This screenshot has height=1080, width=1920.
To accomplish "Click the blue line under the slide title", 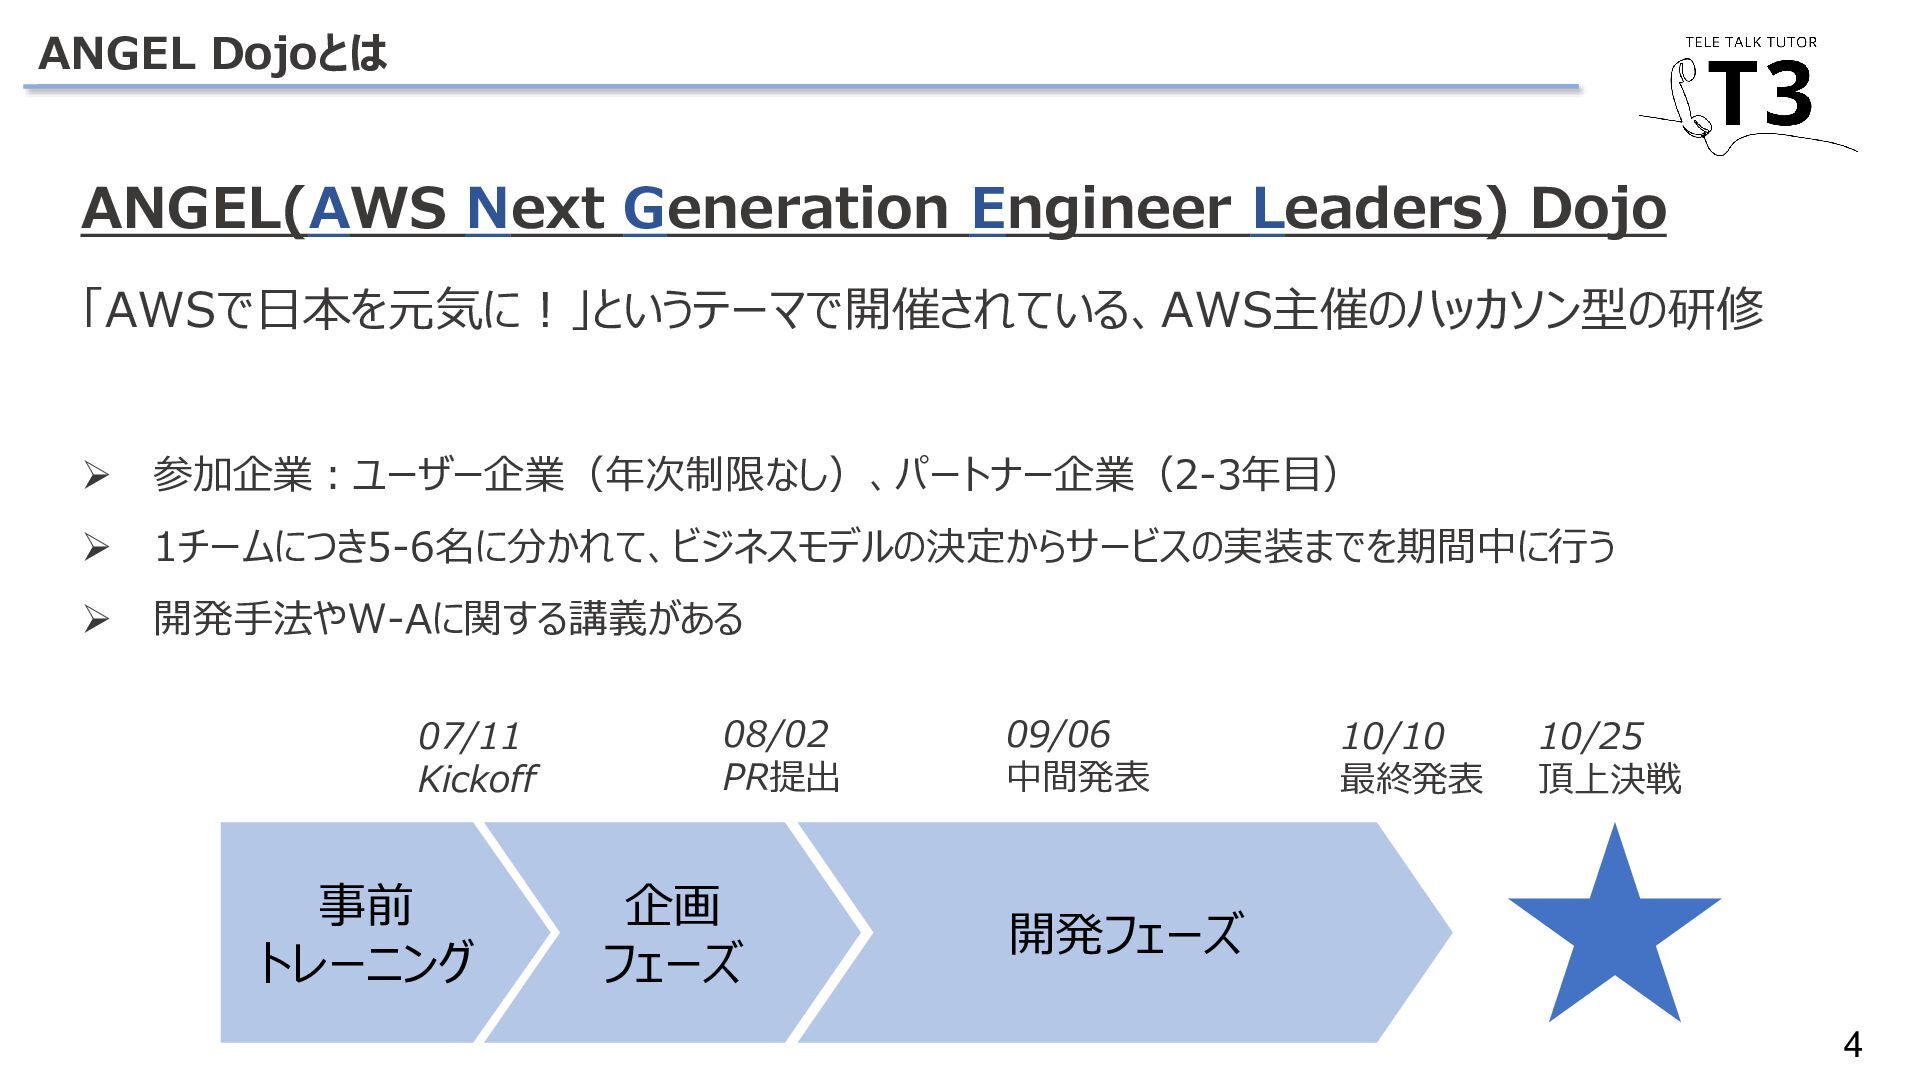I will tap(801, 88).
